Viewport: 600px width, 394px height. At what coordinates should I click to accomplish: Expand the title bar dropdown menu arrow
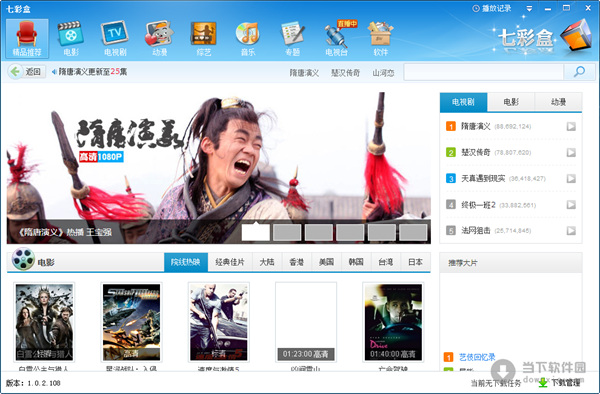pyautogui.click(x=529, y=8)
